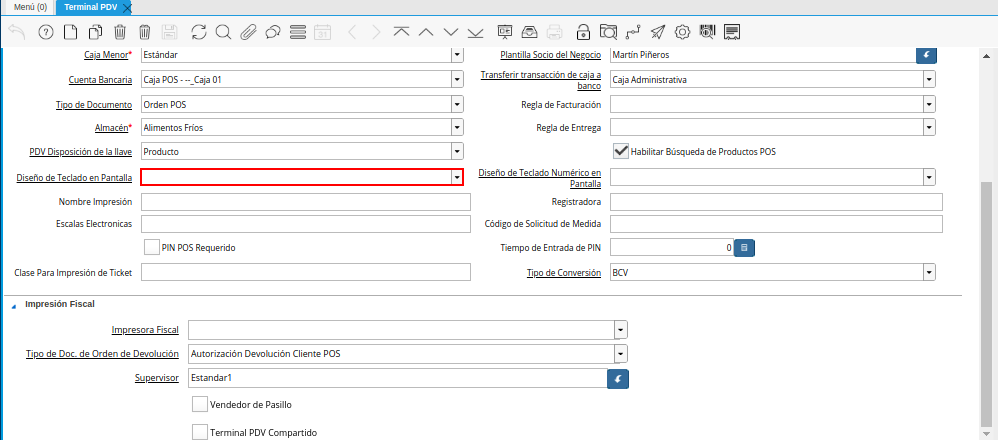Image resolution: width=998 pixels, height=441 pixels.
Task: Open the Active Workflows node icon
Action: click(x=632, y=32)
